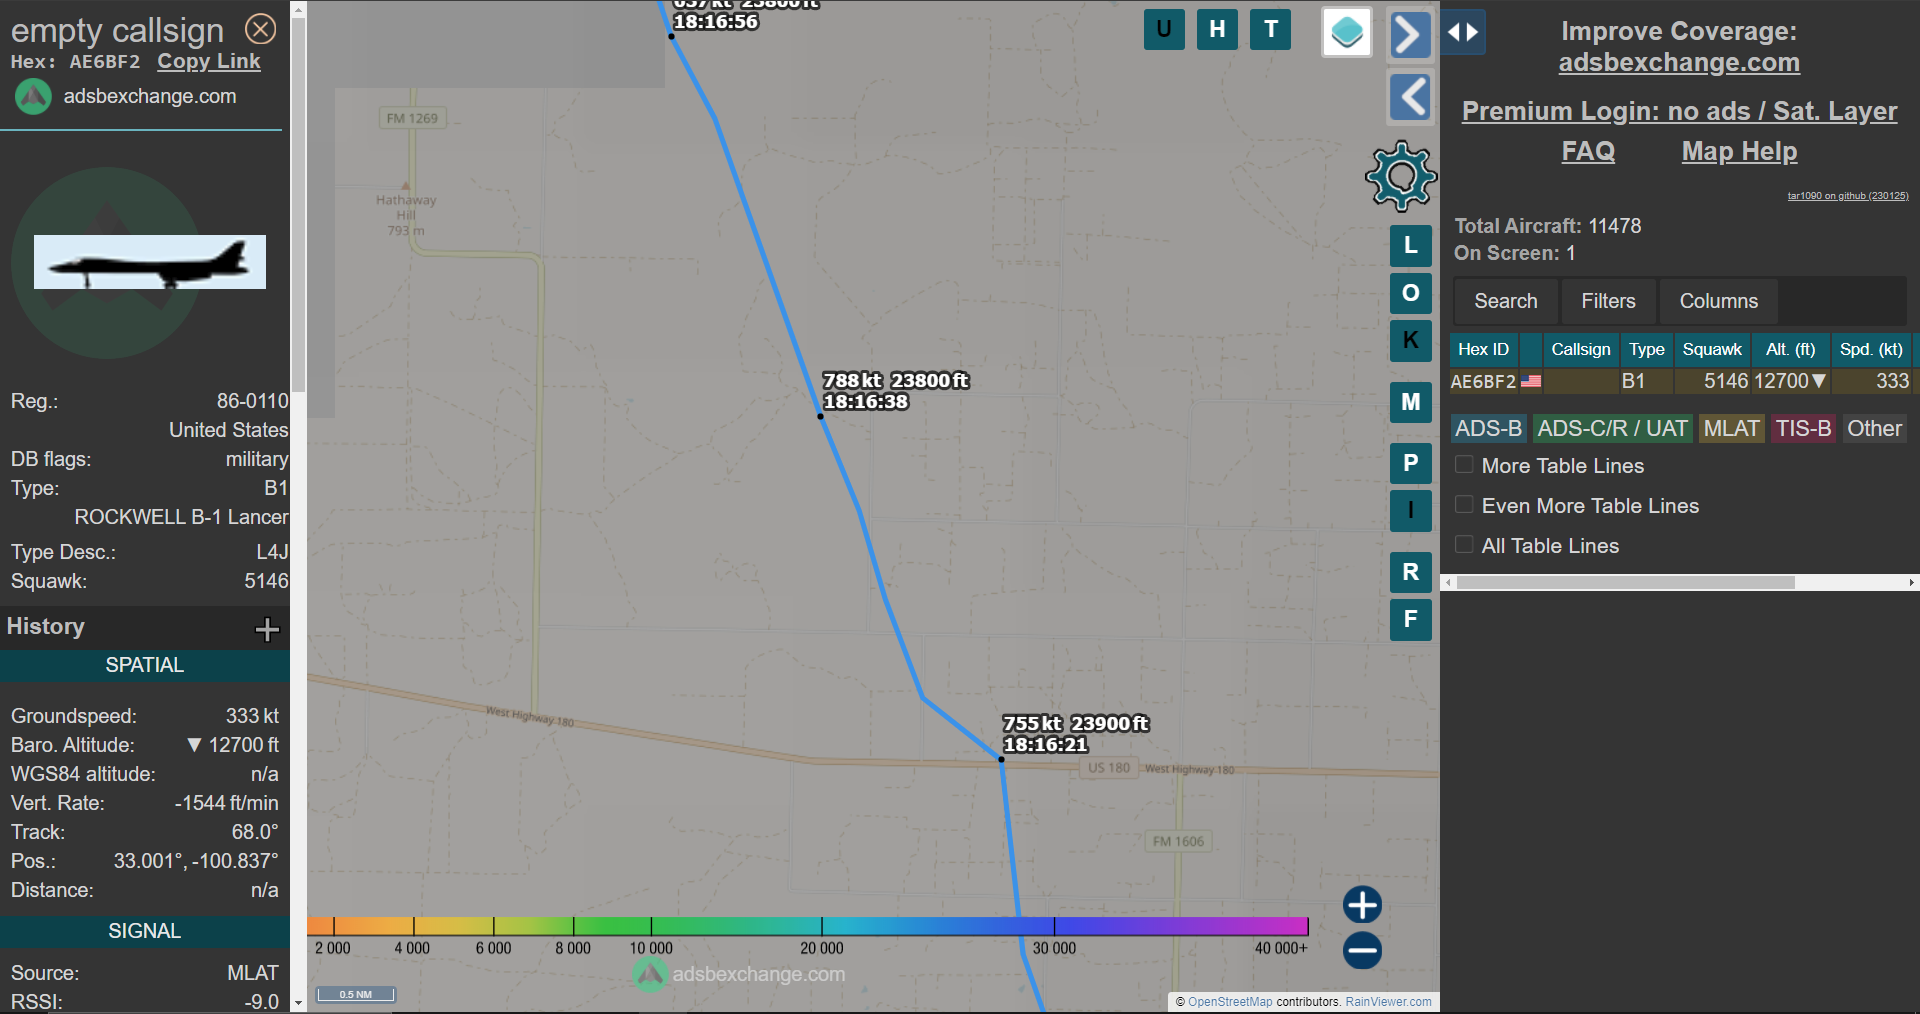This screenshot has width=1920, height=1014.
Task: Switch to the Columns tab
Action: tap(1718, 301)
